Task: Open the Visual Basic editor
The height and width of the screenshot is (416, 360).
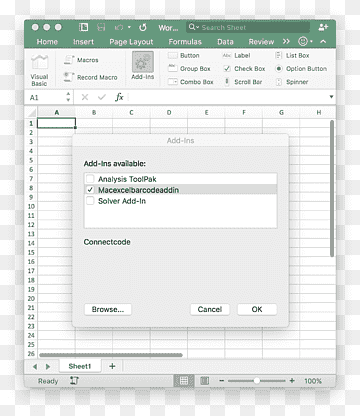Action: [39, 70]
